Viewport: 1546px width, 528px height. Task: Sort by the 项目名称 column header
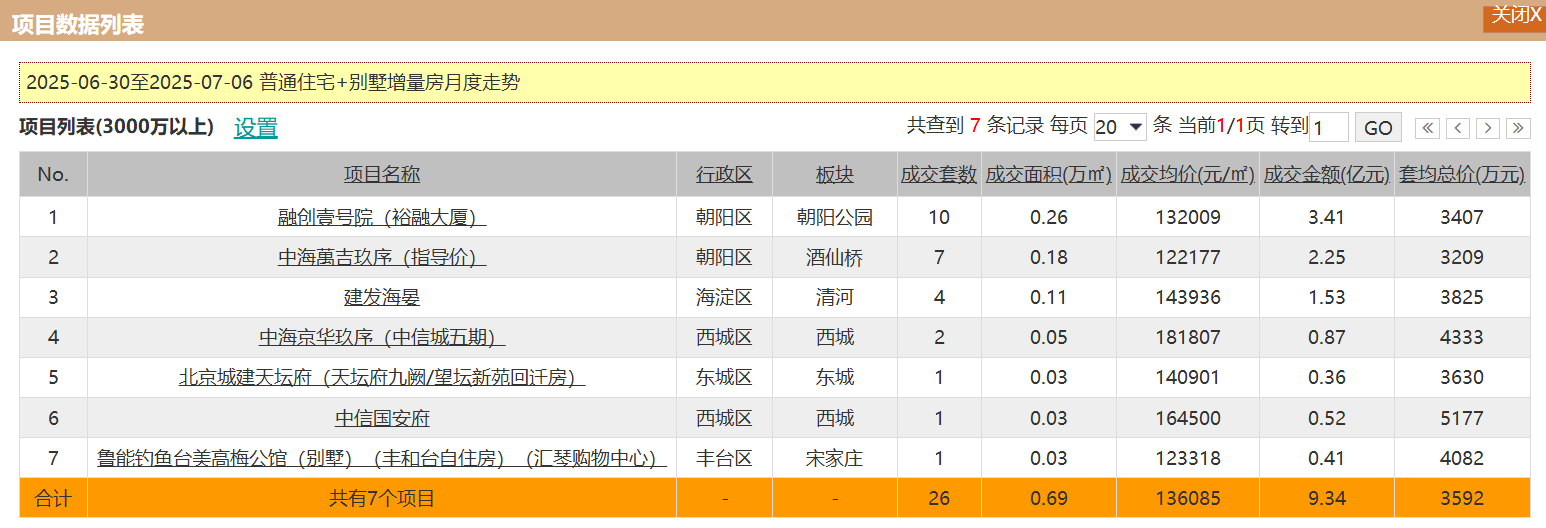(382, 174)
